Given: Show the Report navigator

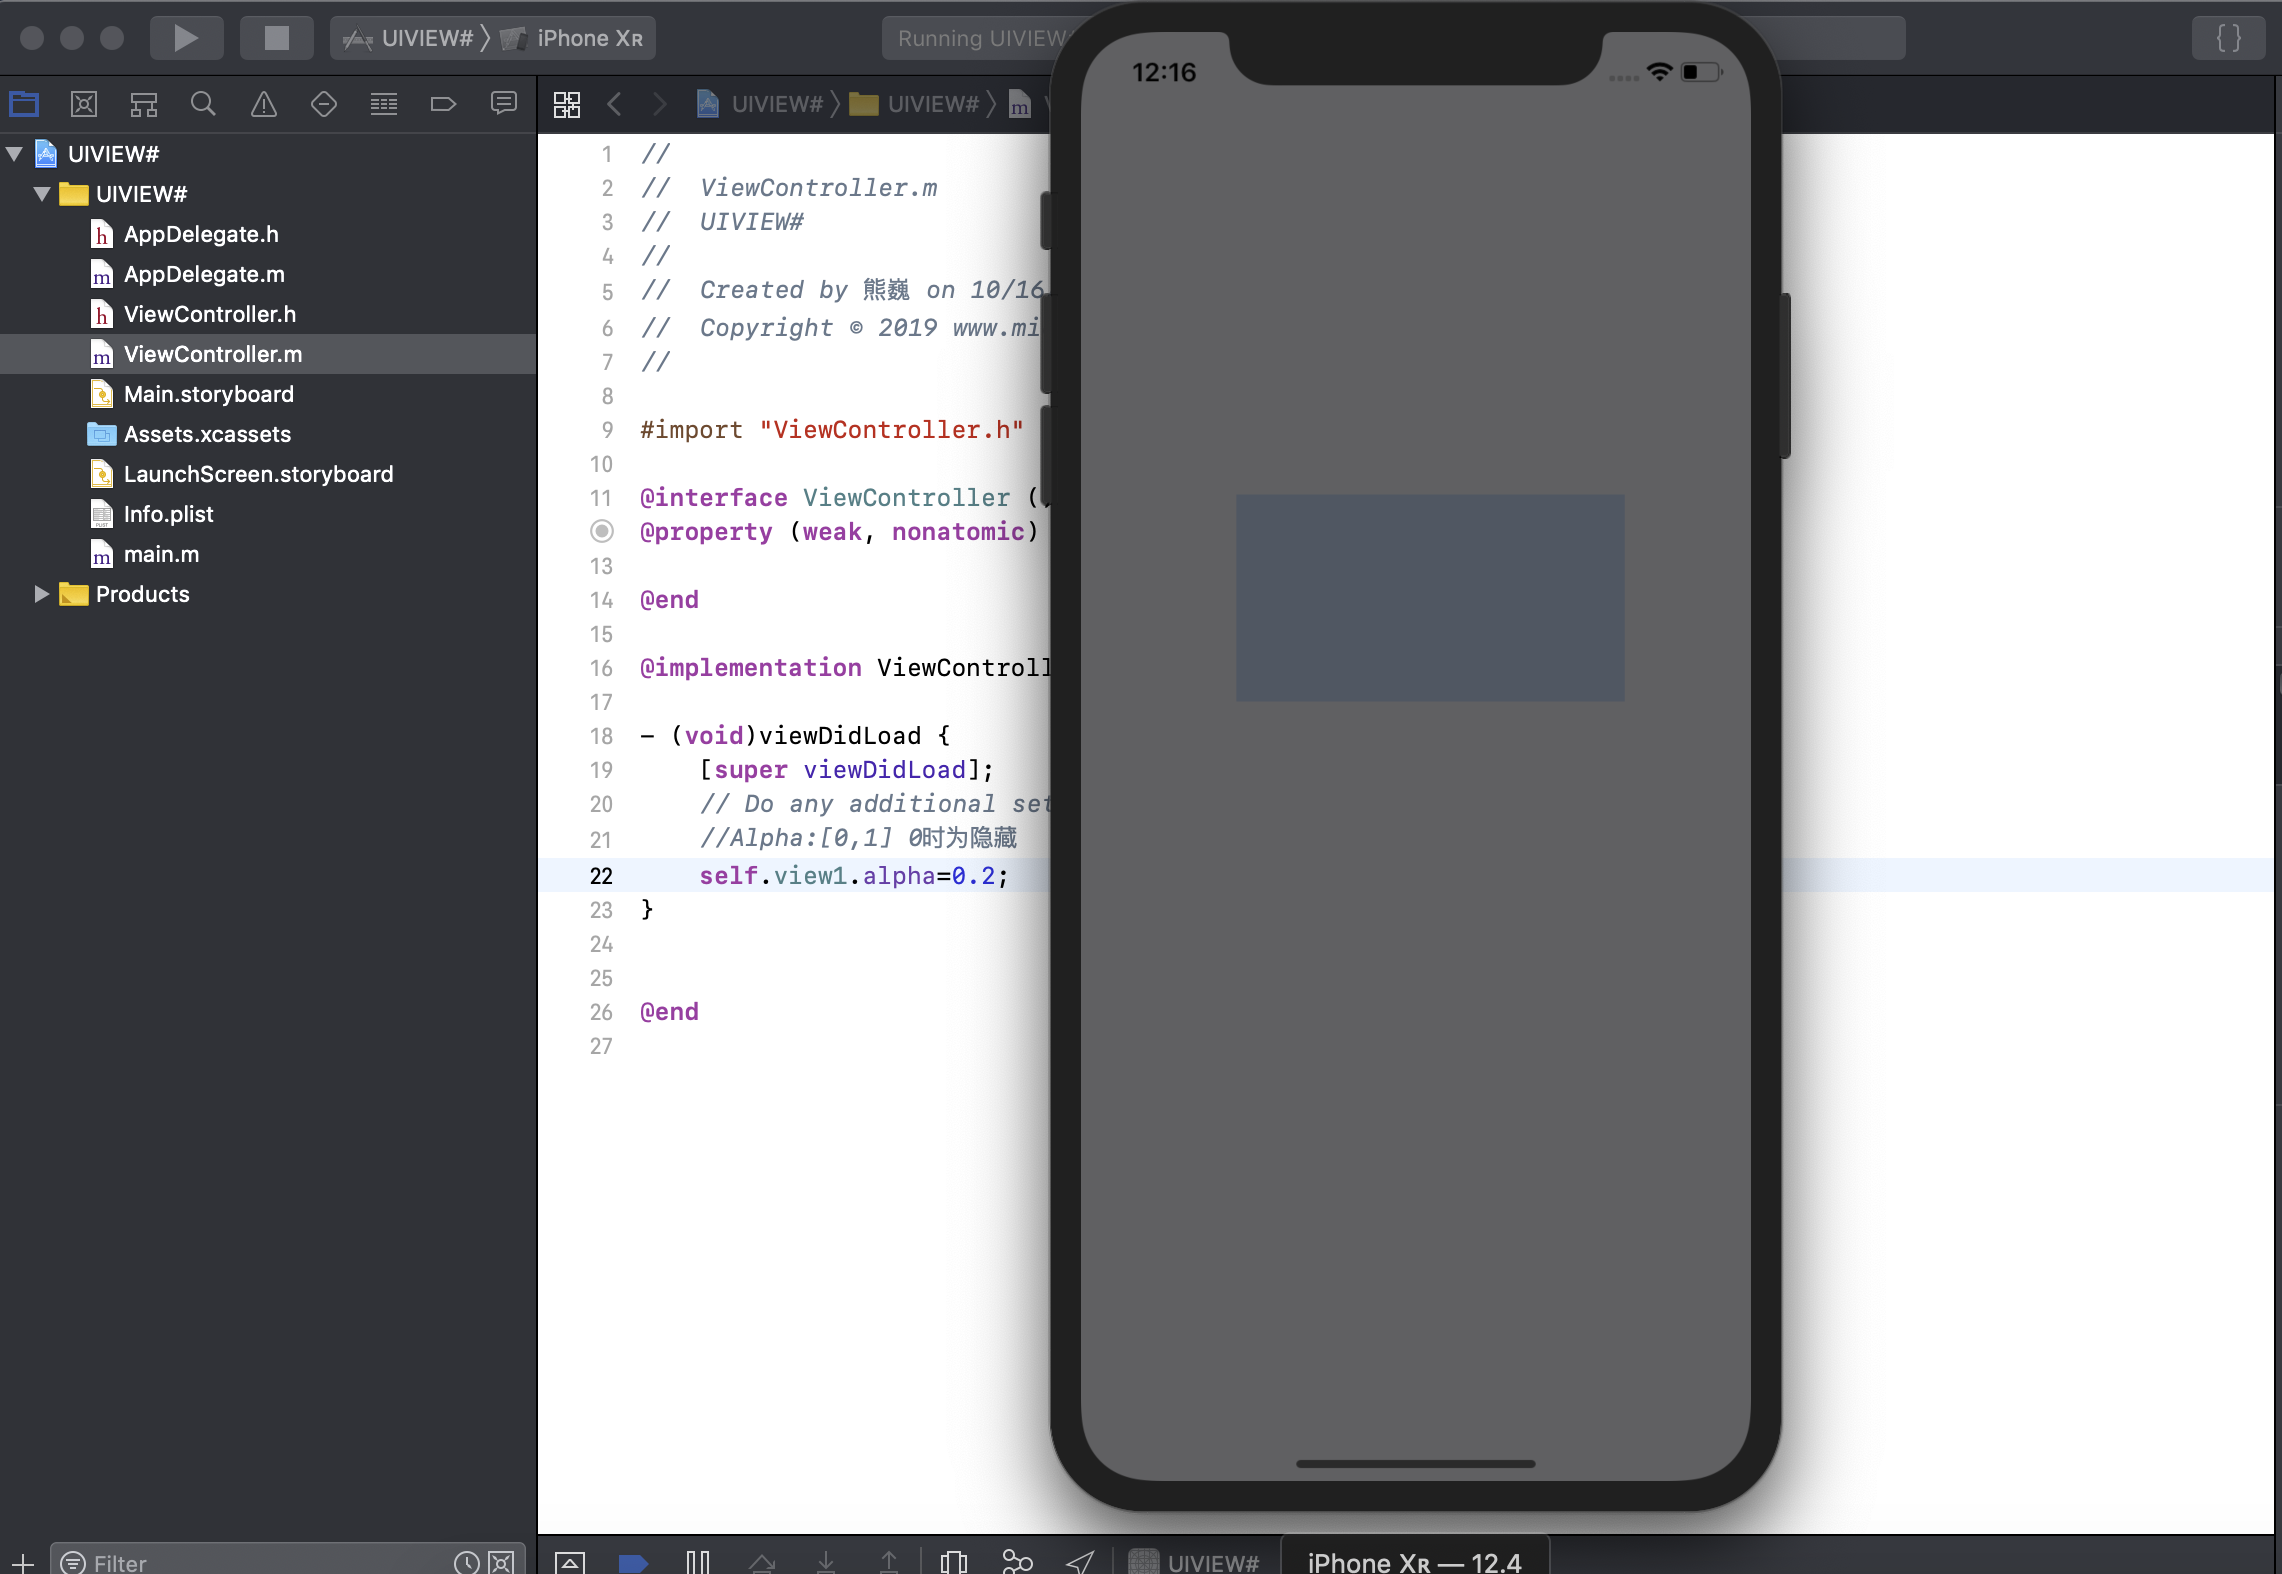Looking at the screenshot, I should point(504,104).
